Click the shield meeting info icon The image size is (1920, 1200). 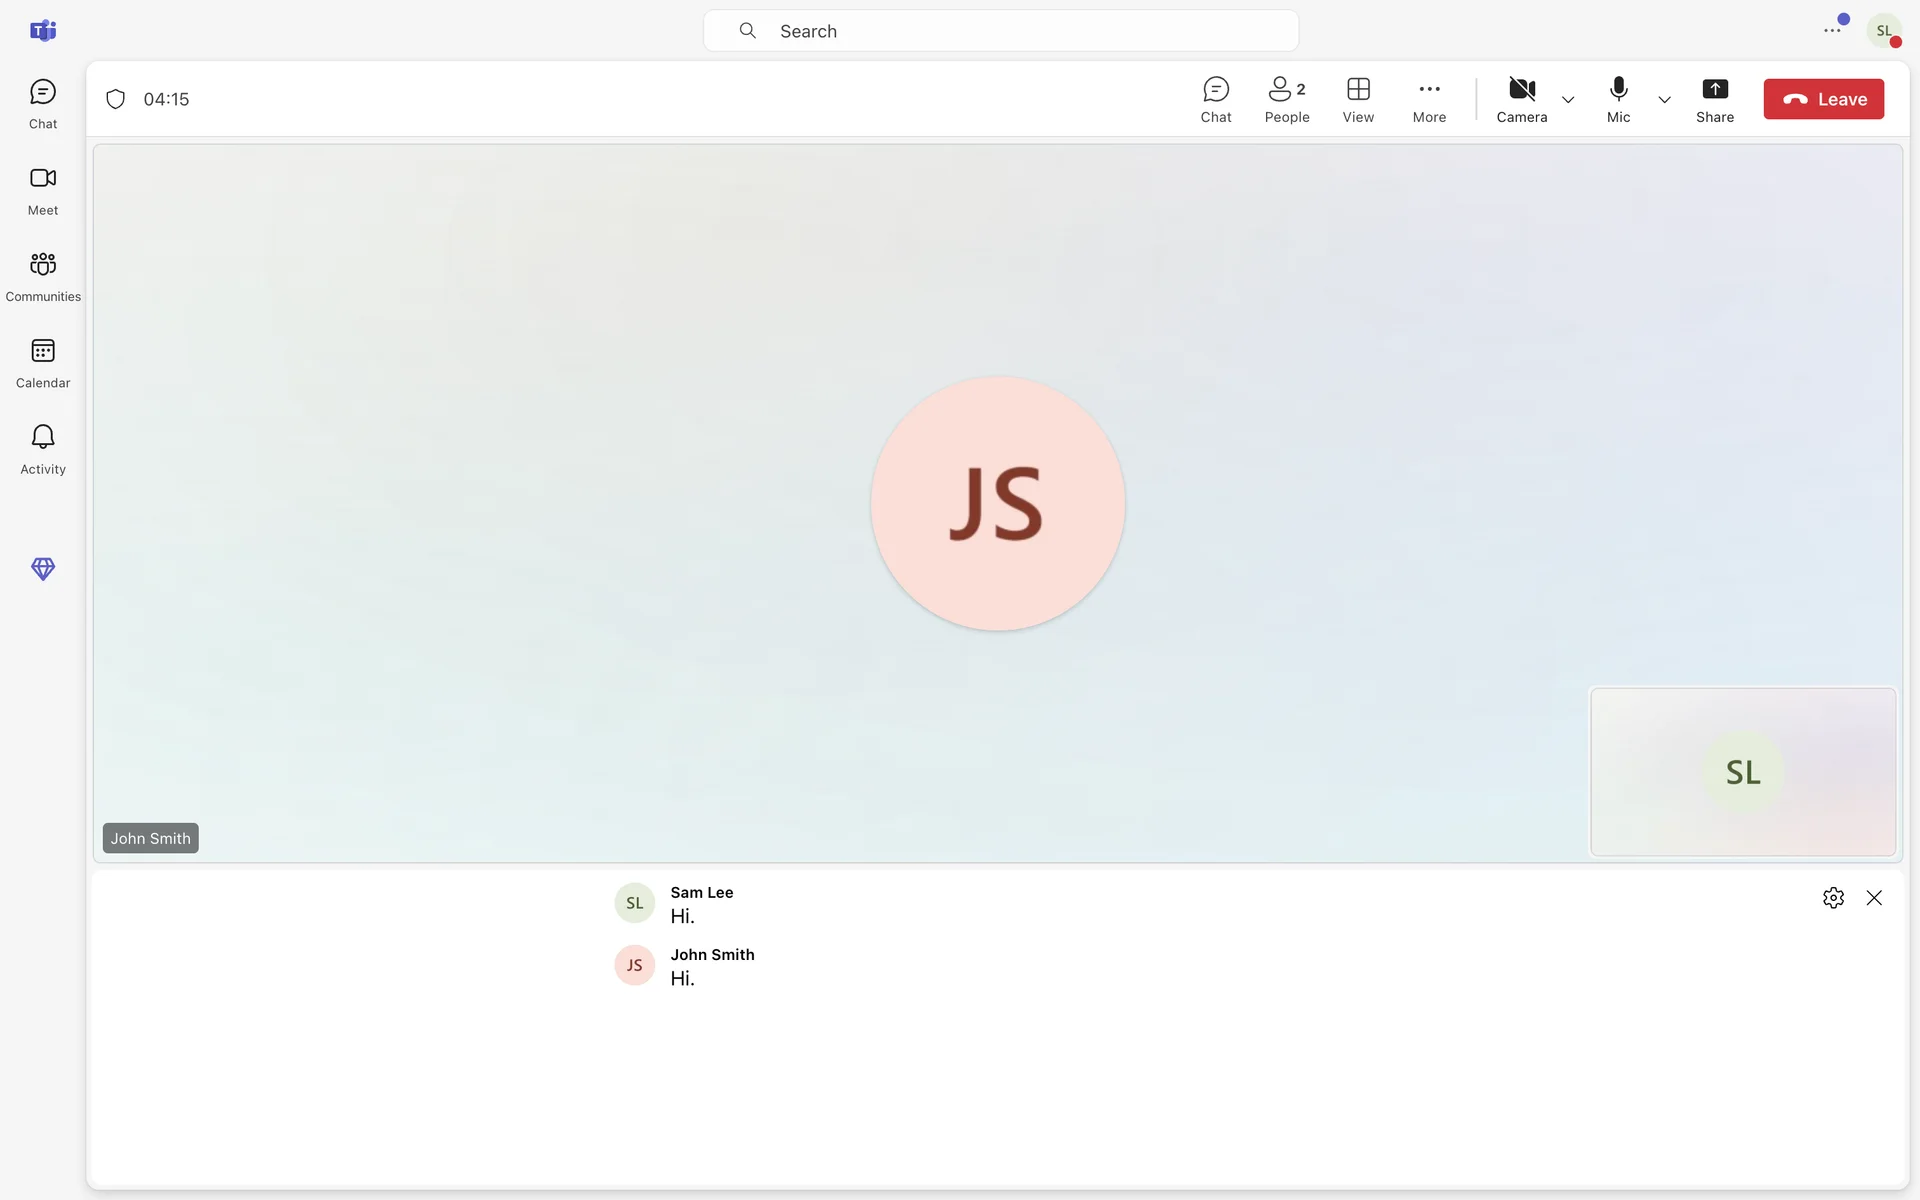coord(116,99)
